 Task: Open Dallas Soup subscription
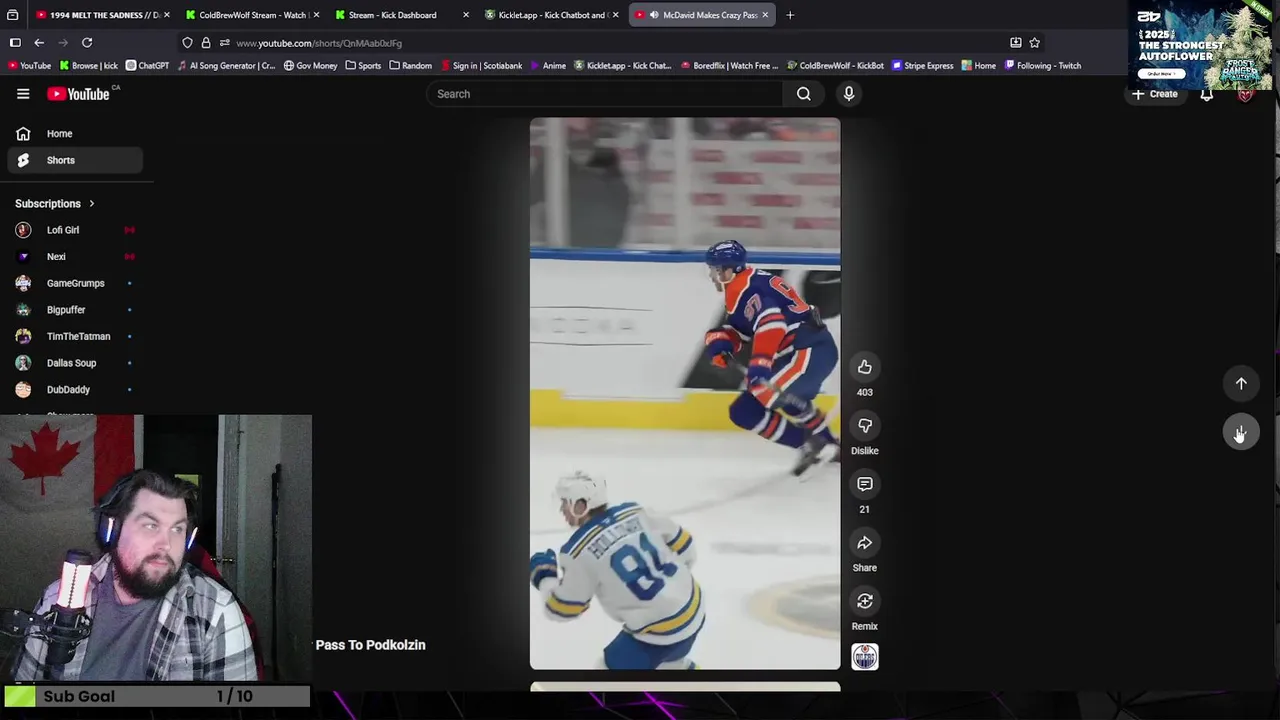coord(75,363)
